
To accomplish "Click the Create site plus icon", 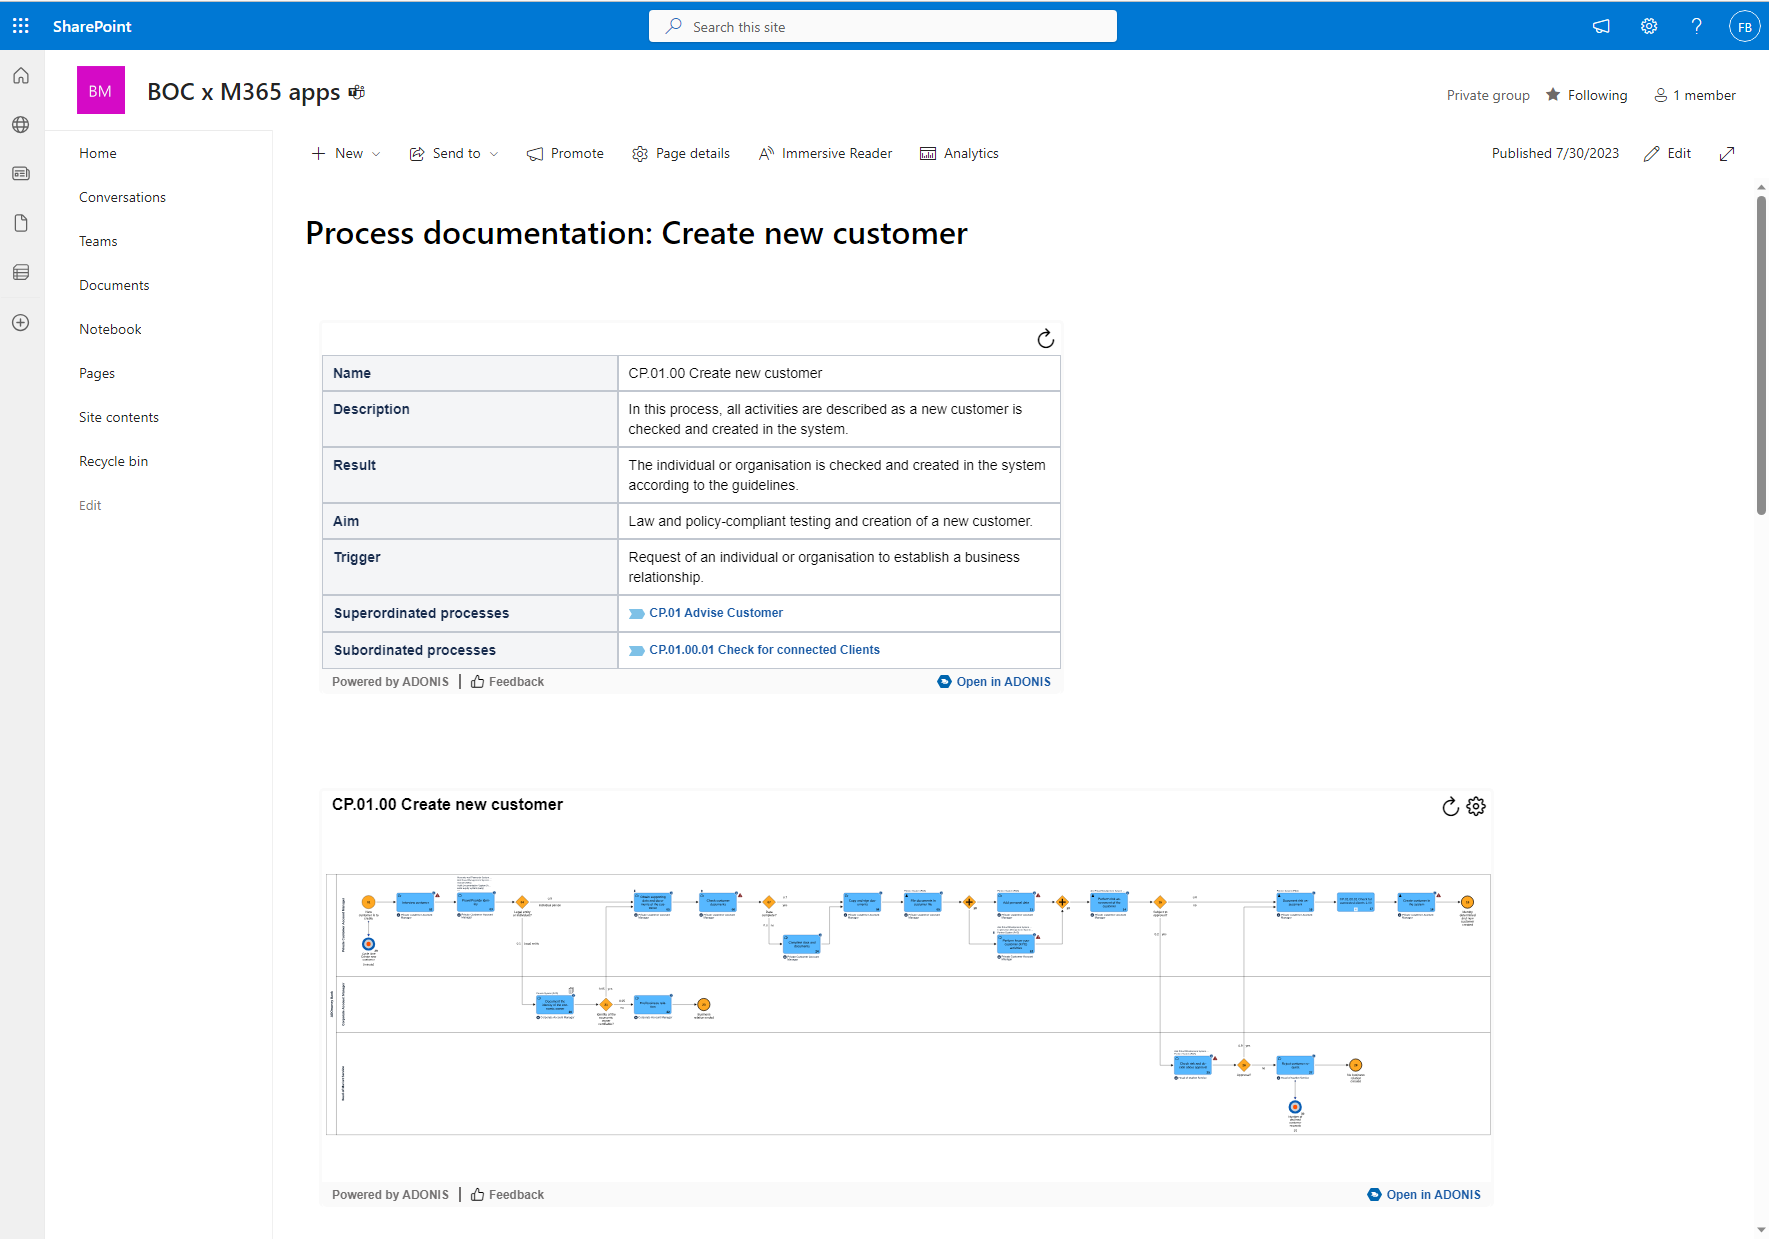I will (x=21, y=323).
